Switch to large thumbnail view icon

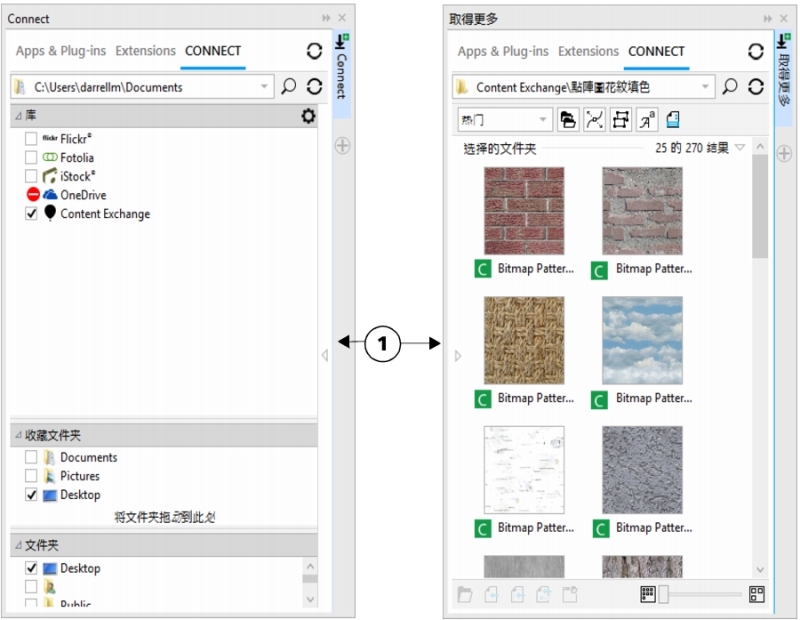(x=757, y=594)
